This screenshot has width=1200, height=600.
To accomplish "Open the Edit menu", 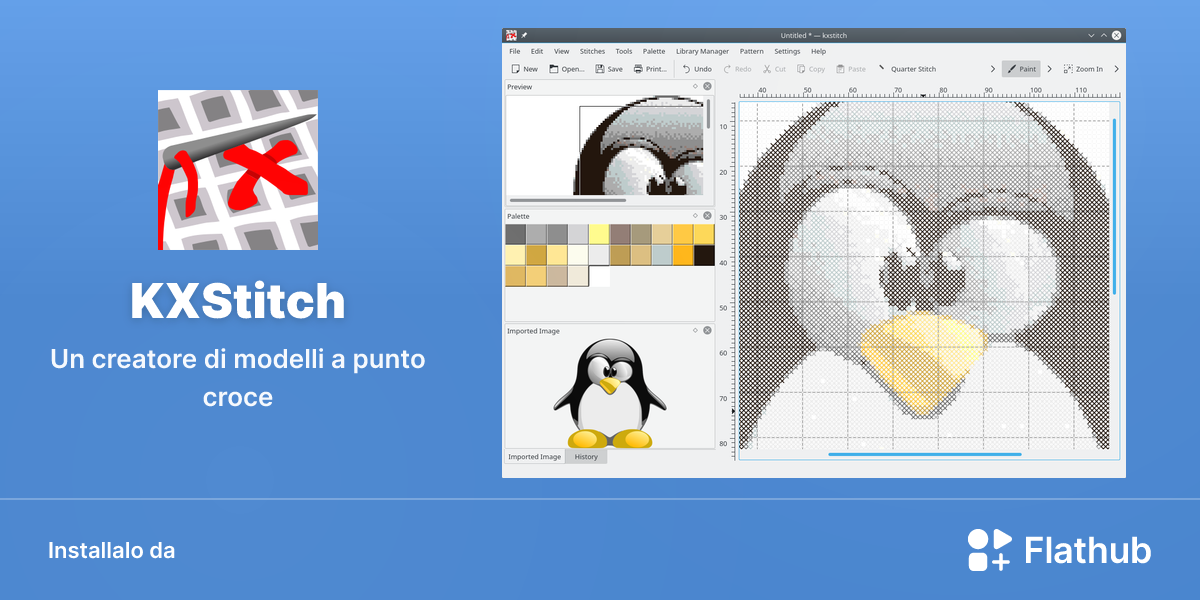I will click(x=537, y=51).
